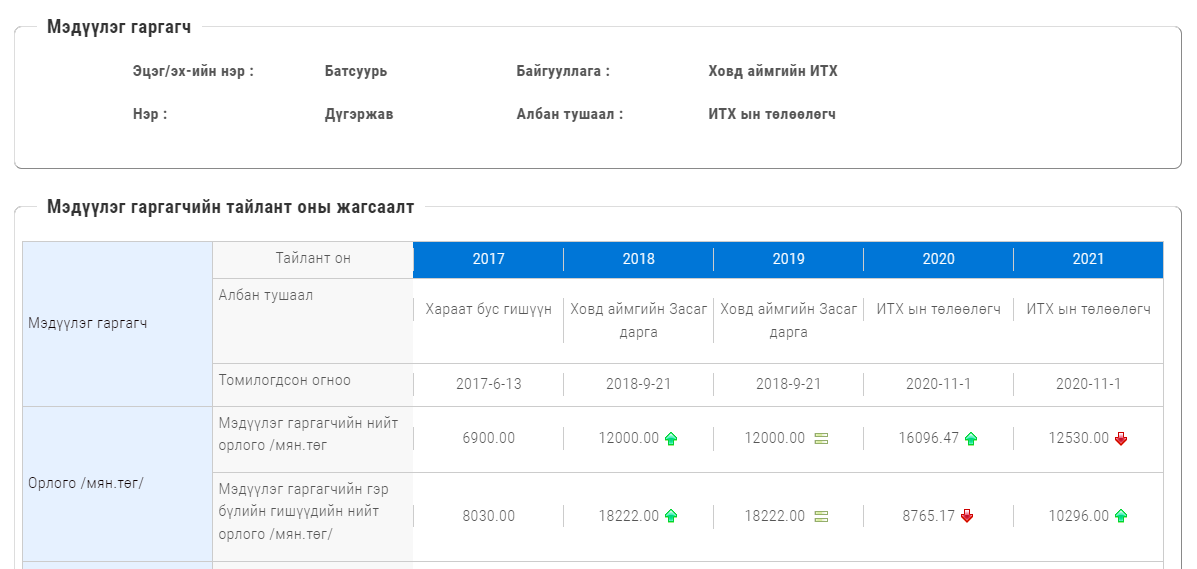This screenshot has height=569, width=1197.
Task: Click red down arrow next to 8765.17
Action: tap(967, 516)
